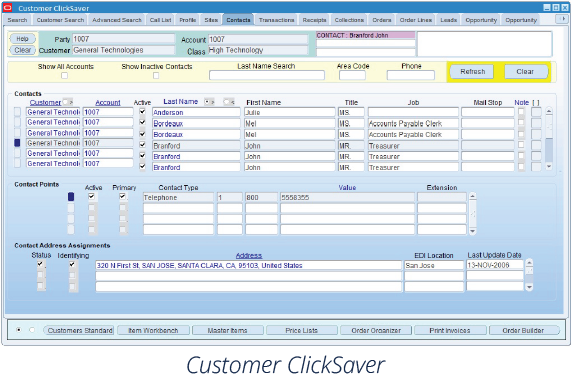
Task: Toggle Active checkbox on Telephone contact point
Action: (x=92, y=197)
